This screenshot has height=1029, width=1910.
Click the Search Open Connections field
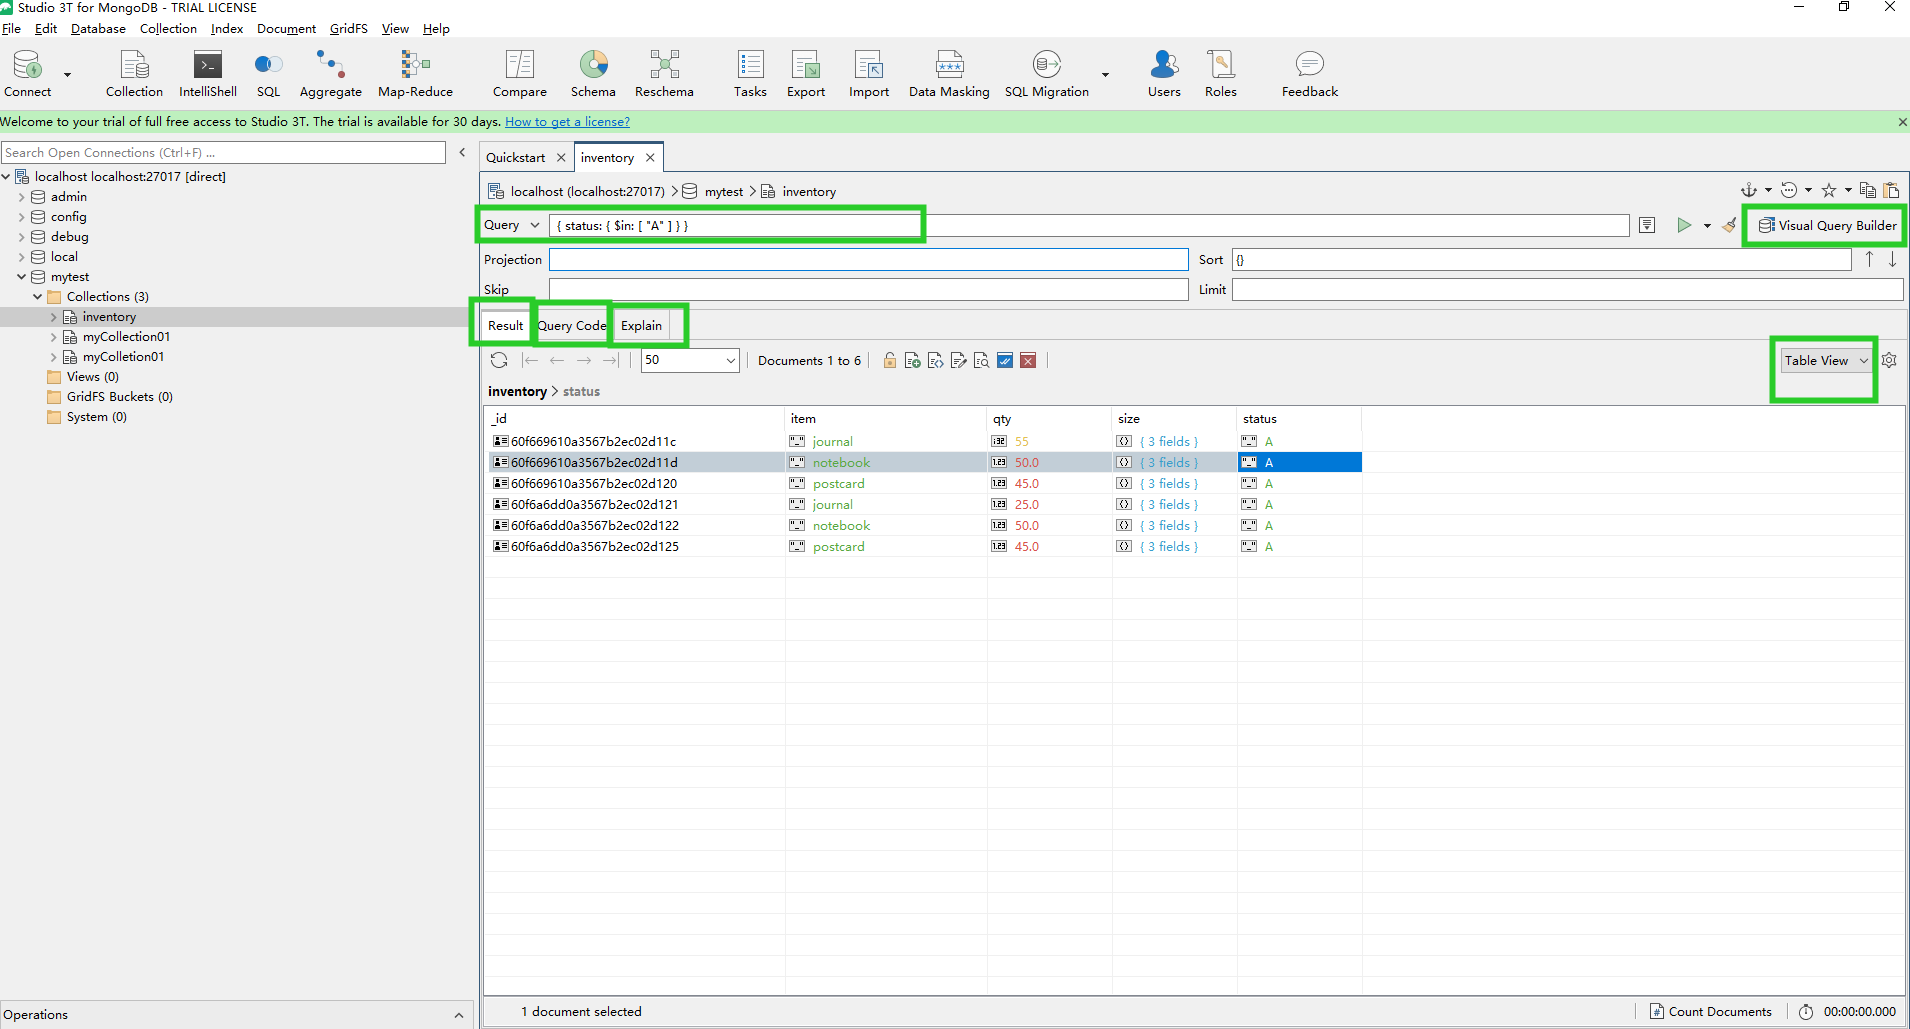(223, 152)
